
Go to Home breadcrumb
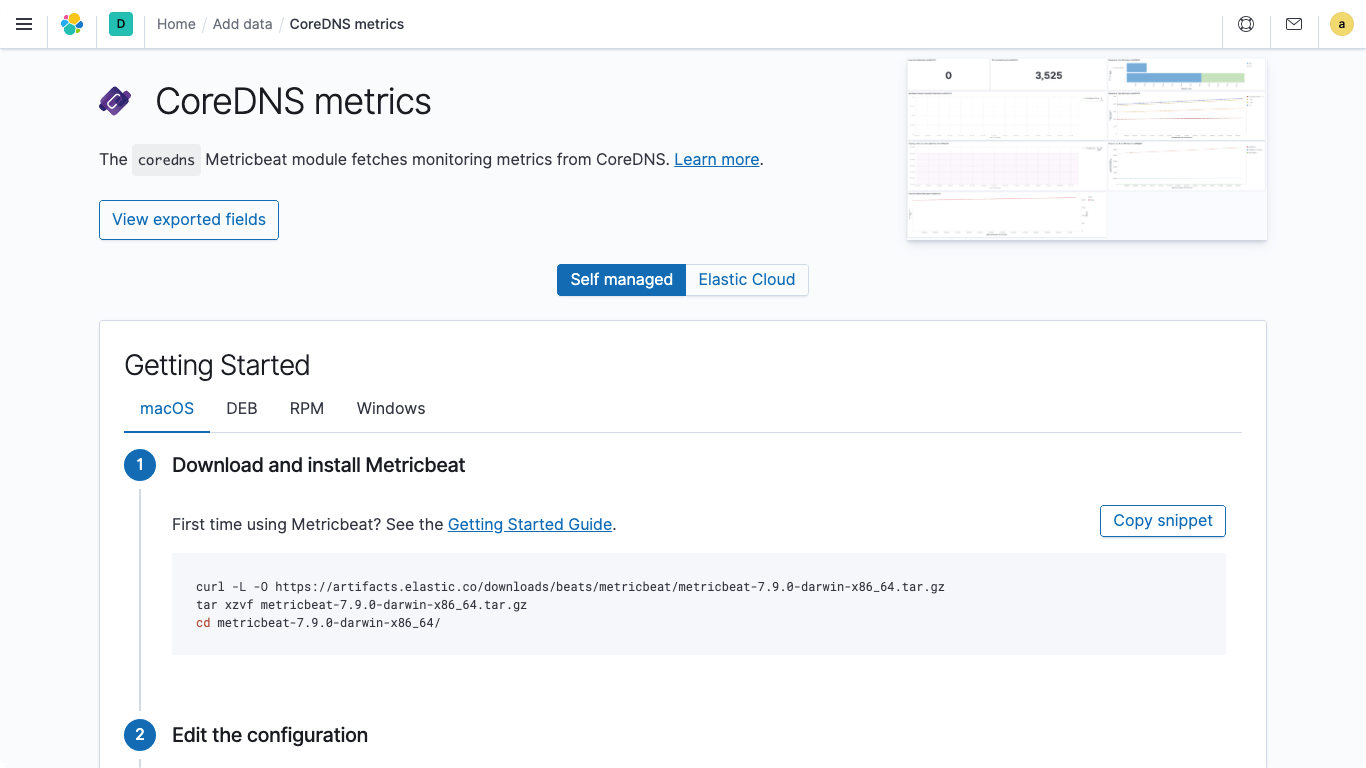(x=176, y=24)
